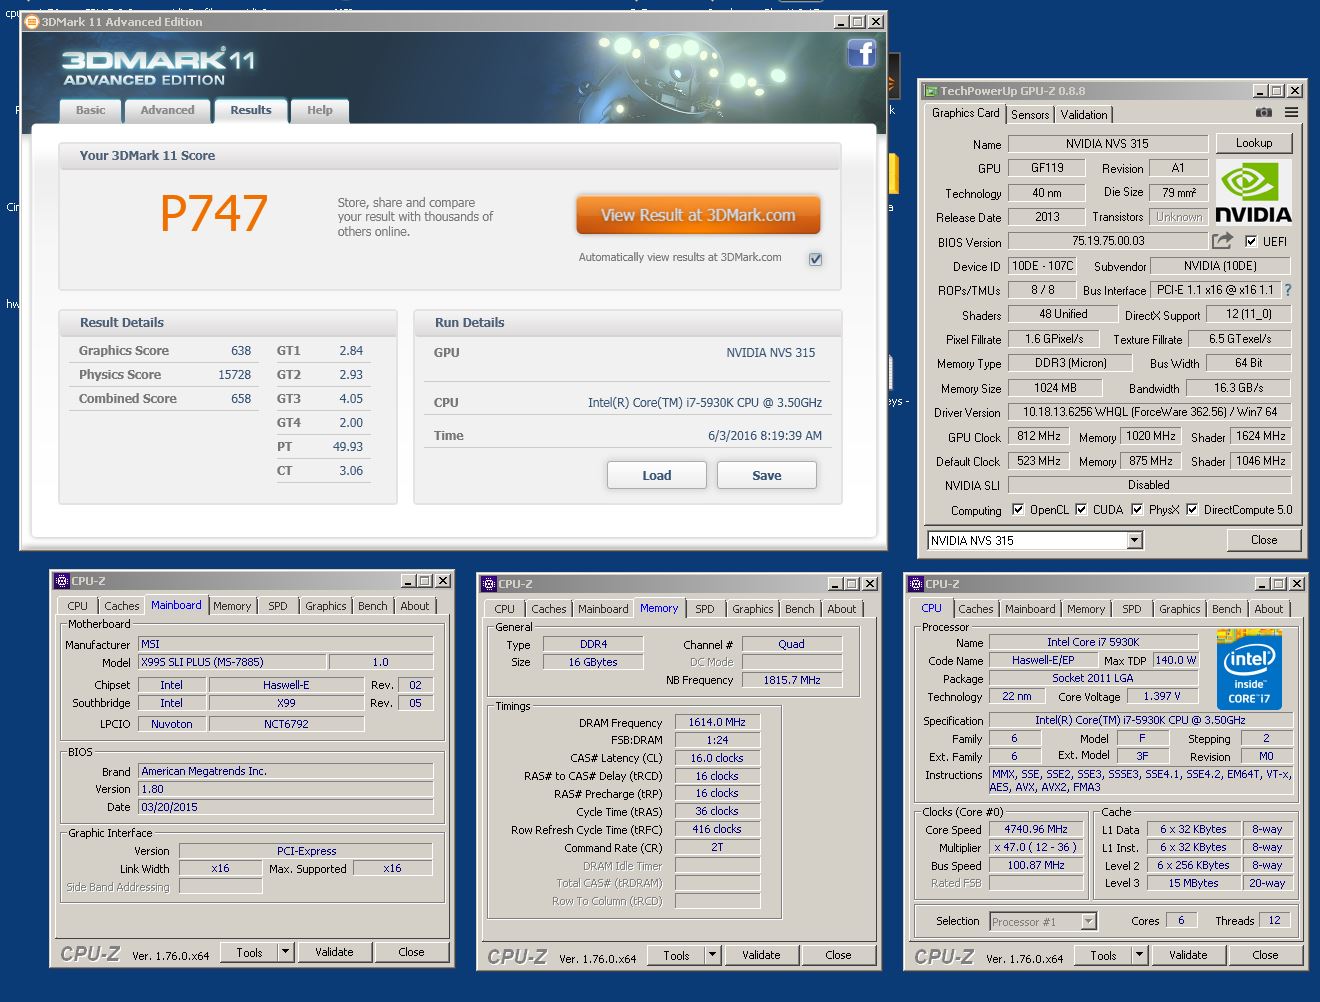This screenshot has height=1002, width=1320.
Task: Click View Result at 3DMark.com button
Action: tap(698, 215)
